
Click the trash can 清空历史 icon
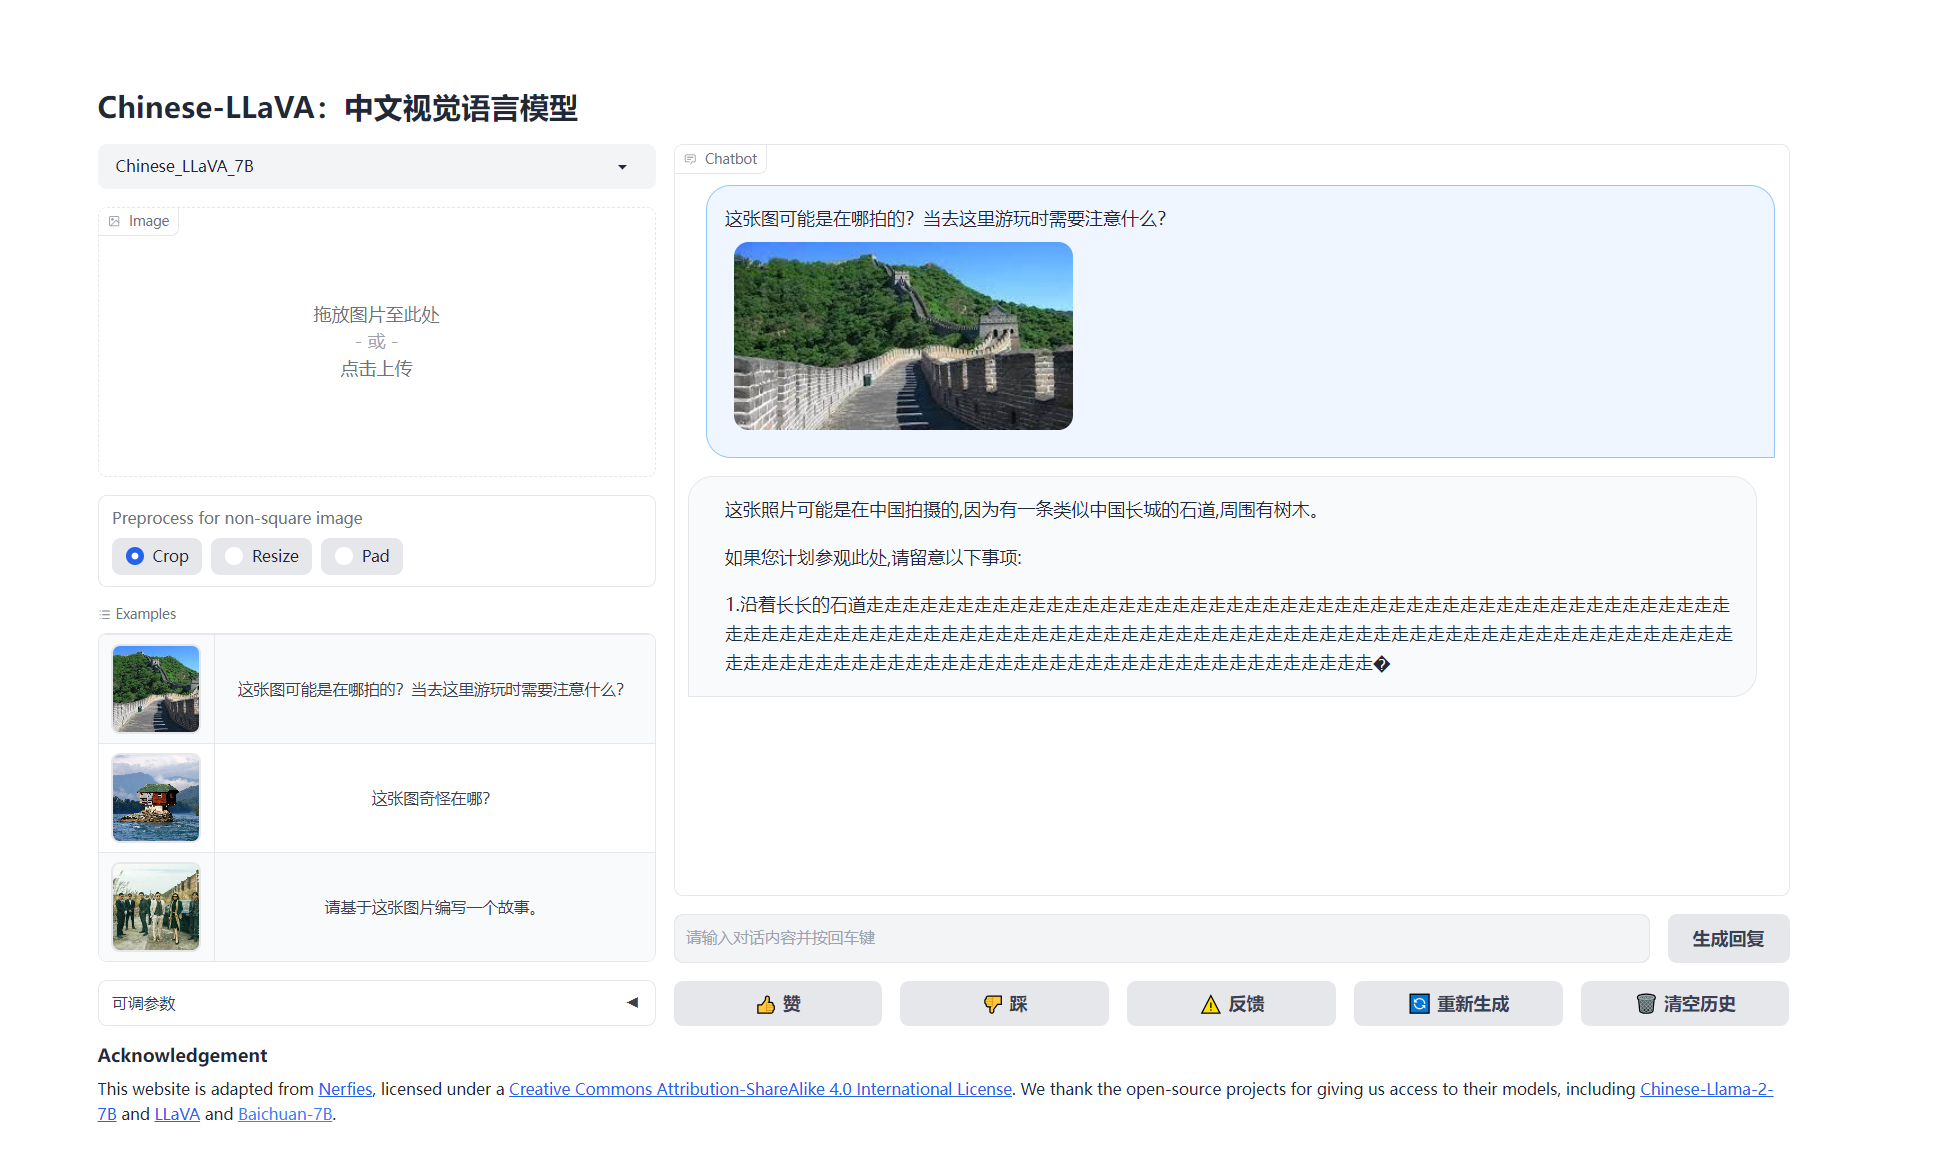click(x=1646, y=1003)
